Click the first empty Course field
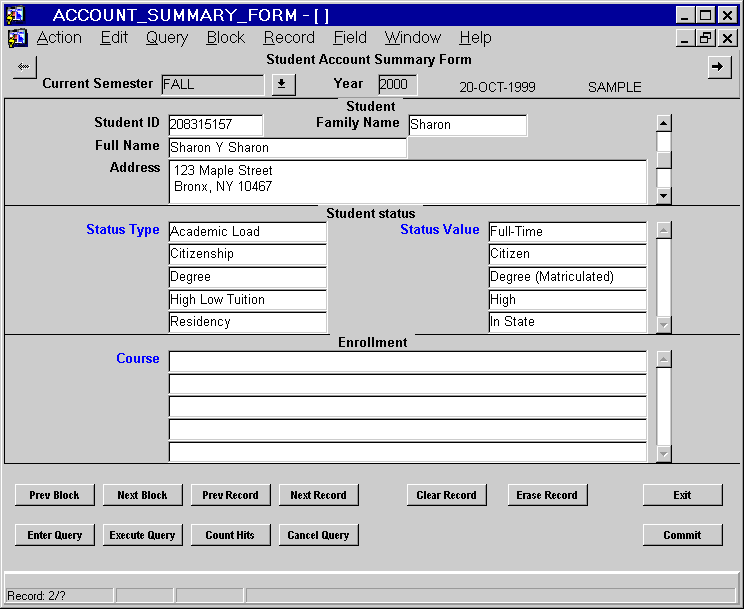The image size is (744, 609). point(408,362)
